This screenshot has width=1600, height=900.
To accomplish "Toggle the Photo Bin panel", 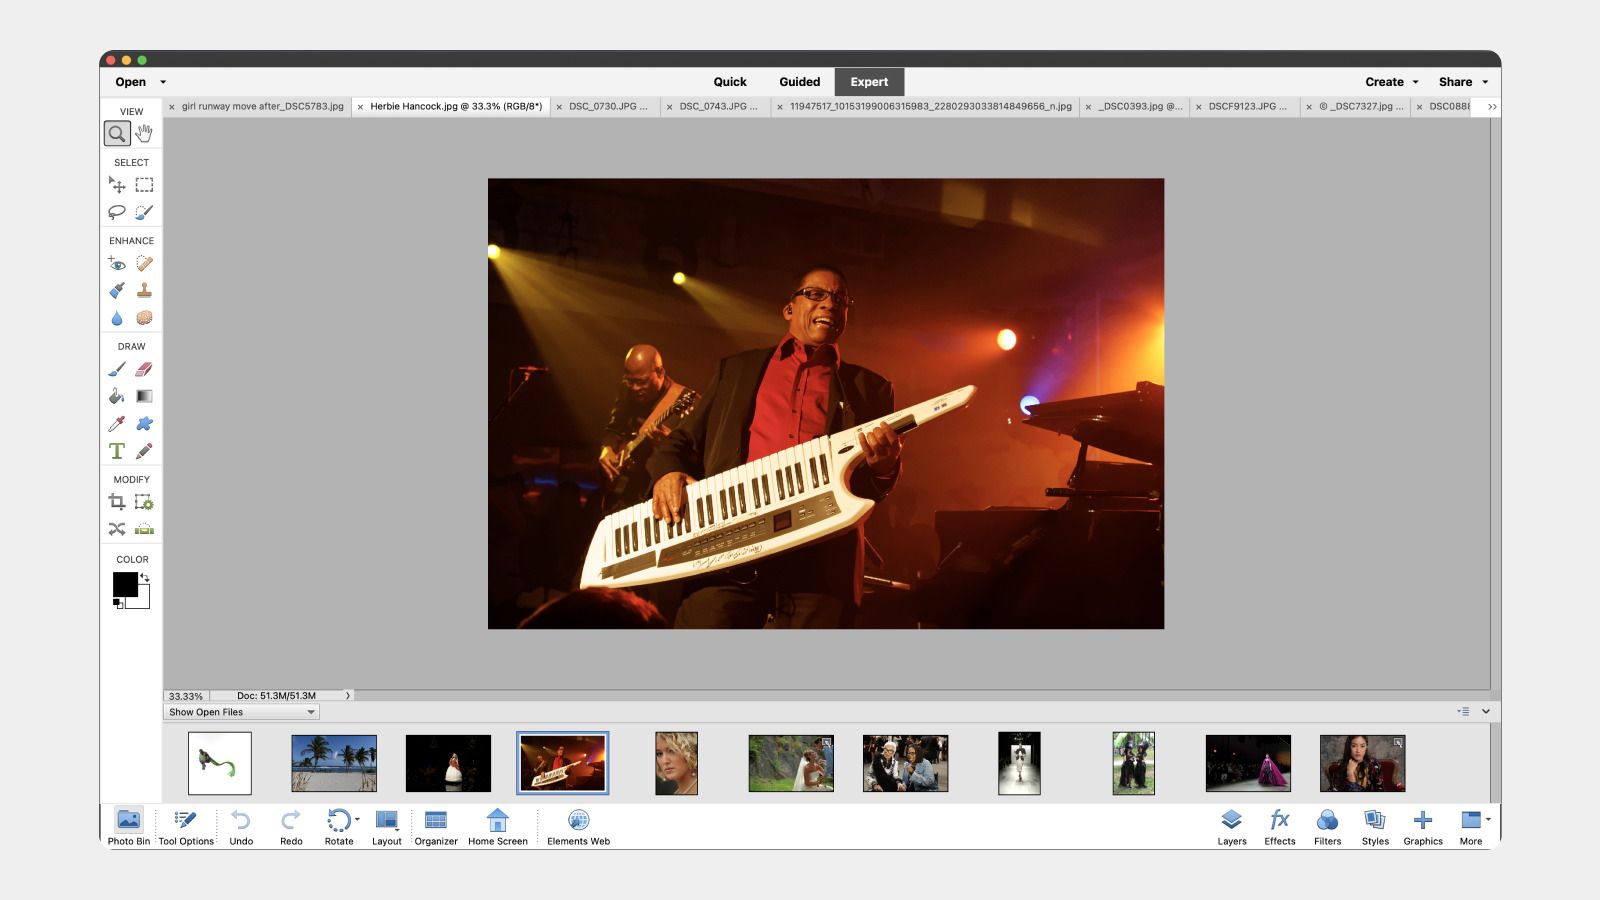I will (x=129, y=827).
